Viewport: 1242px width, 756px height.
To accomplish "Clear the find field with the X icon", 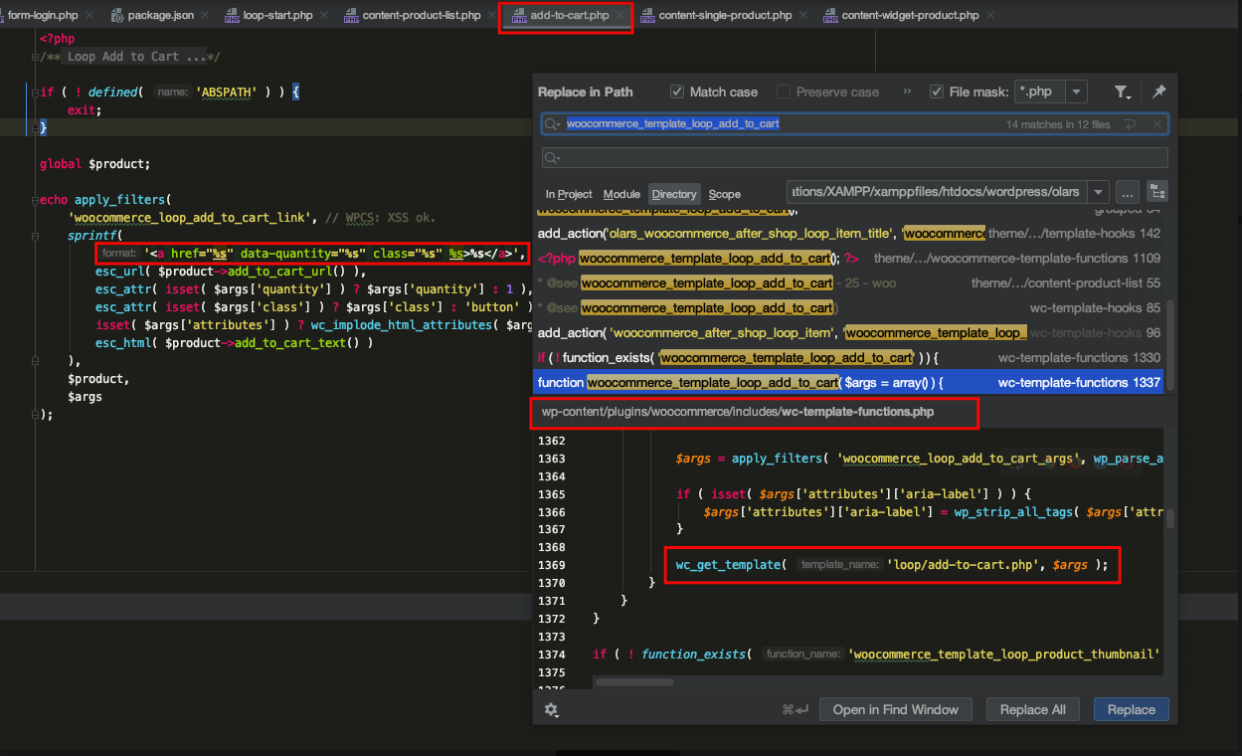I will 1157,125.
